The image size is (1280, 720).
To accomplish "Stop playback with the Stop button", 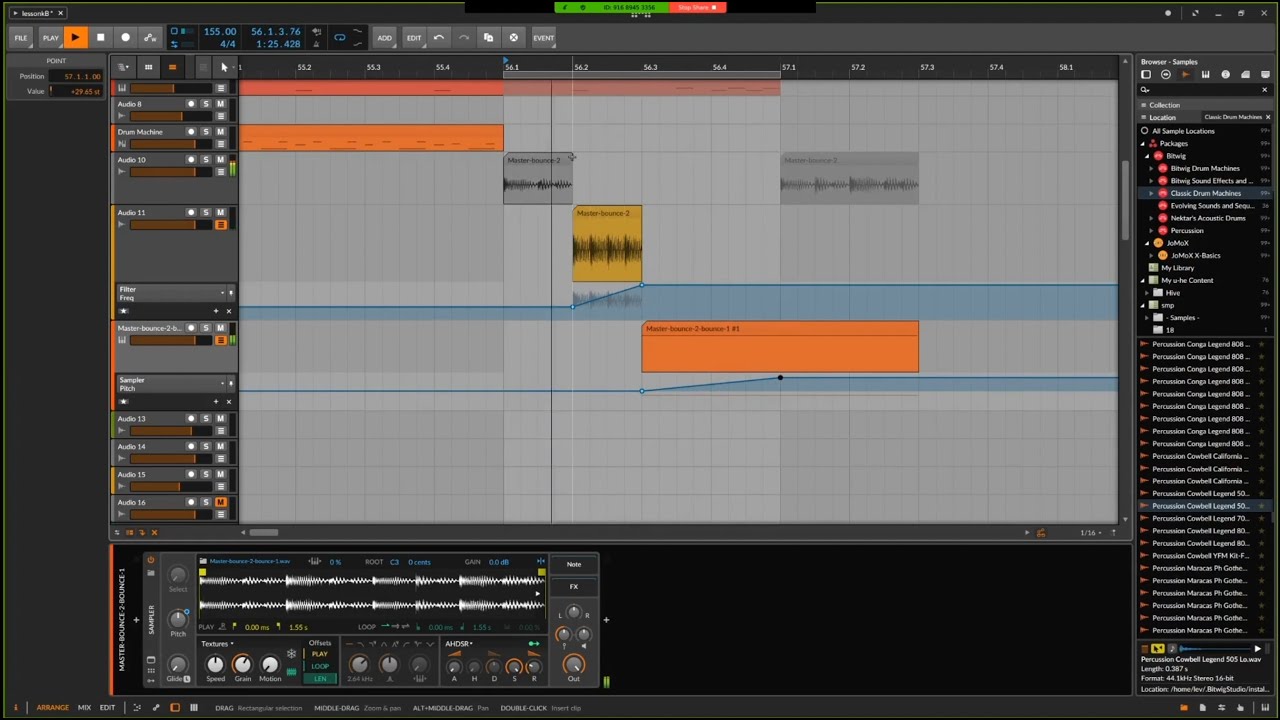I will point(100,38).
